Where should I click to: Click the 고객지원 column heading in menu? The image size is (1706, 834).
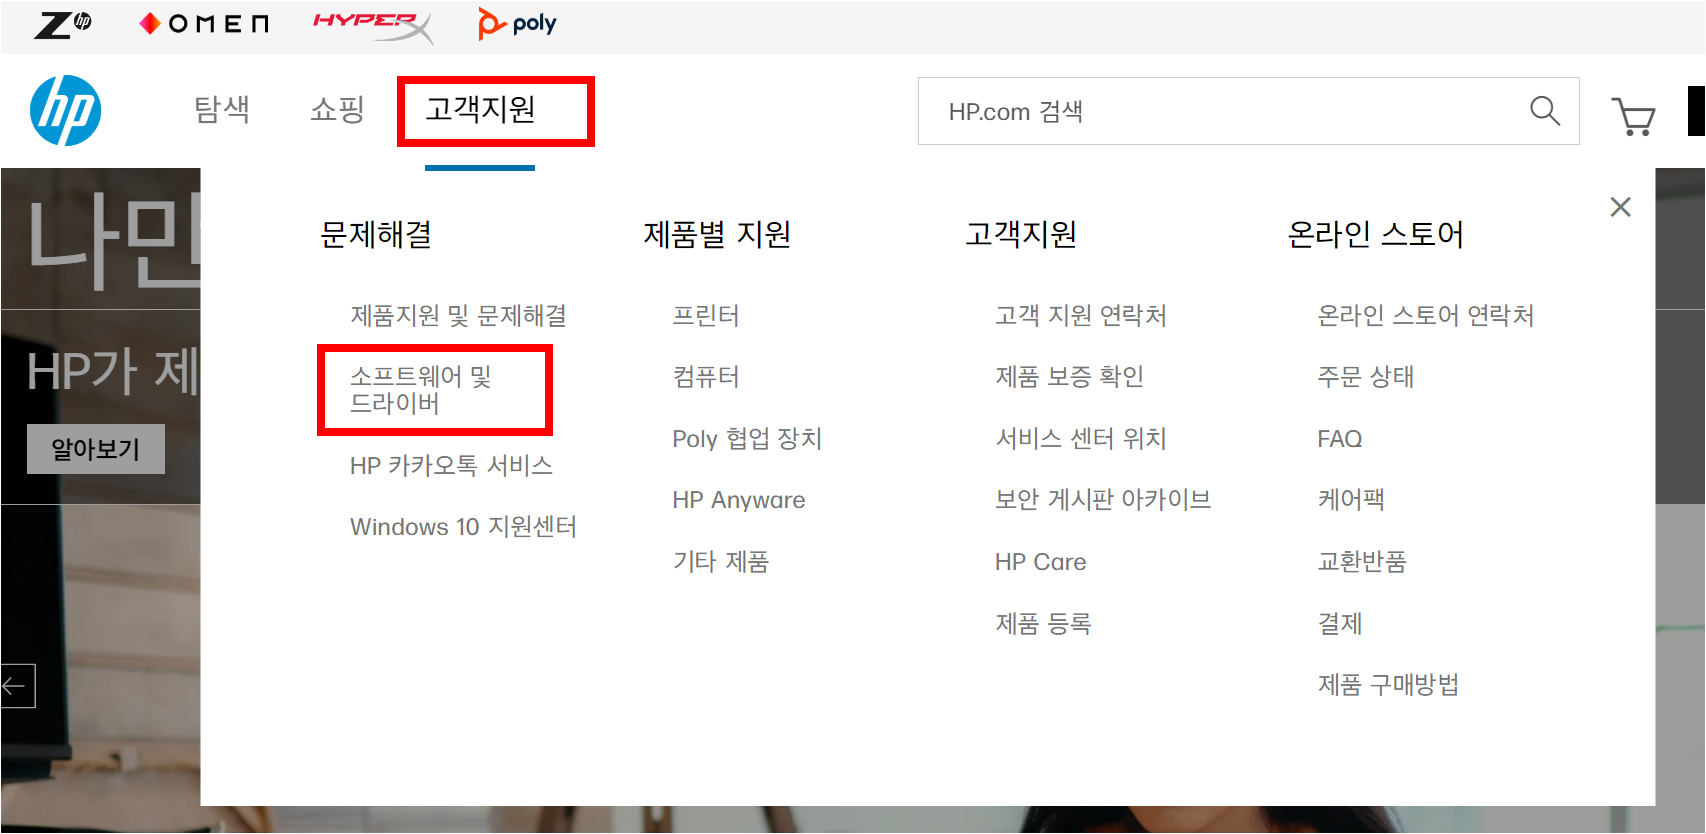[x=1021, y=234]
